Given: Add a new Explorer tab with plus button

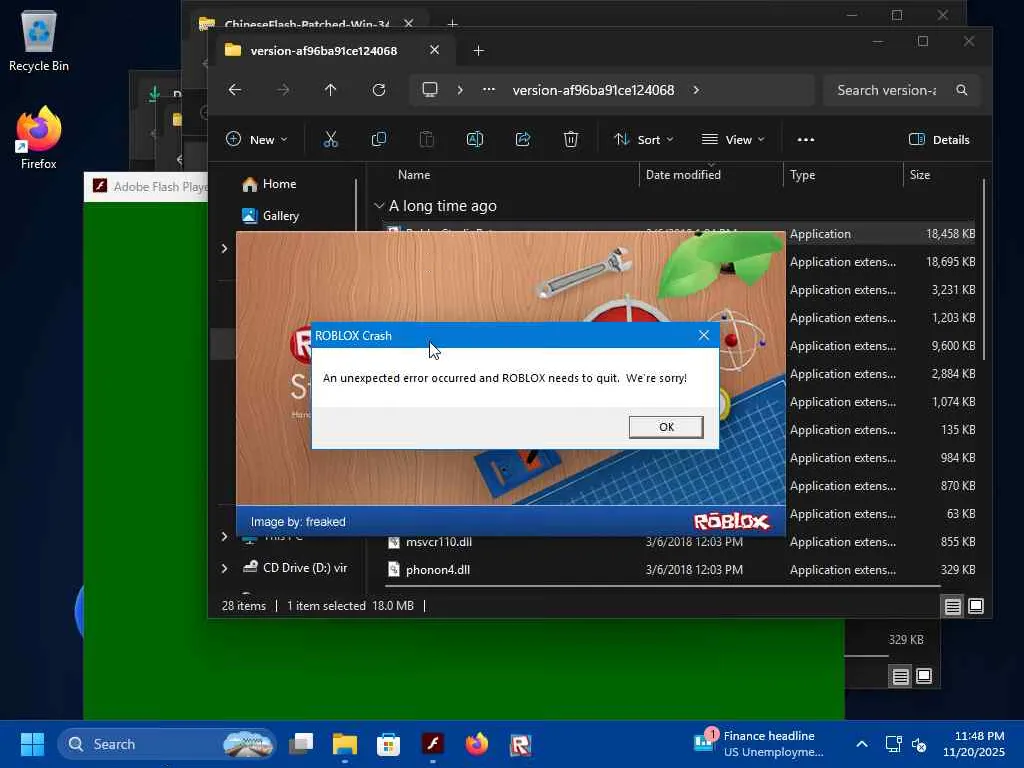Looking at the screenshot, I should [478, 50].
